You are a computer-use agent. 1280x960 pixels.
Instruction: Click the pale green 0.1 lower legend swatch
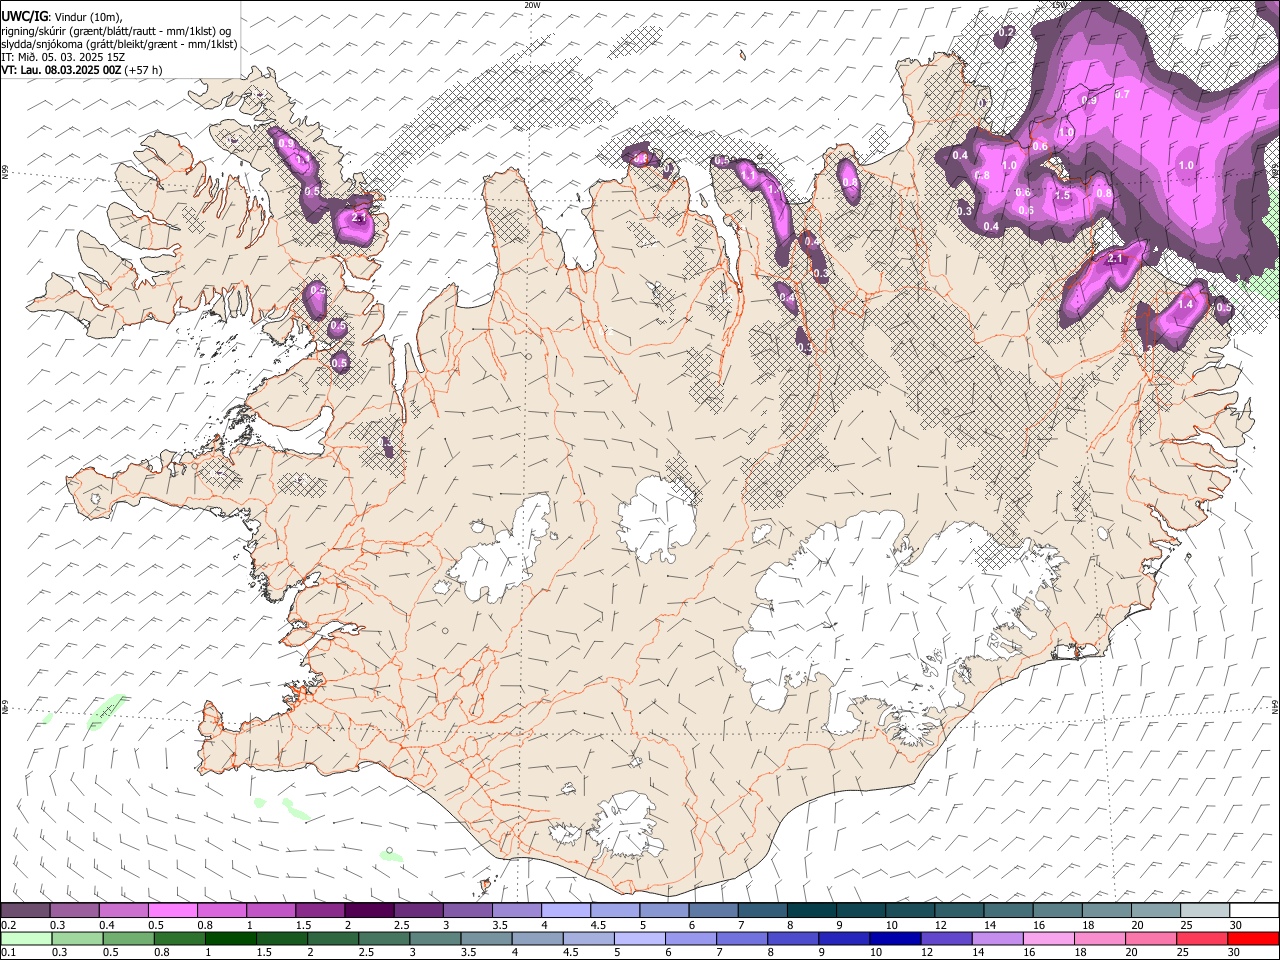pos(26,938)
